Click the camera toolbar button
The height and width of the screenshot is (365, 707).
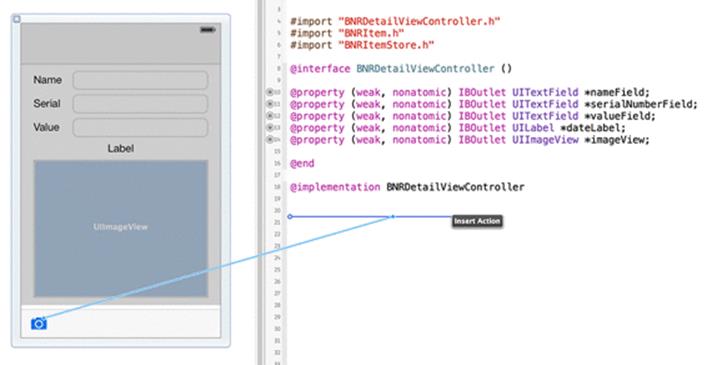39,323
